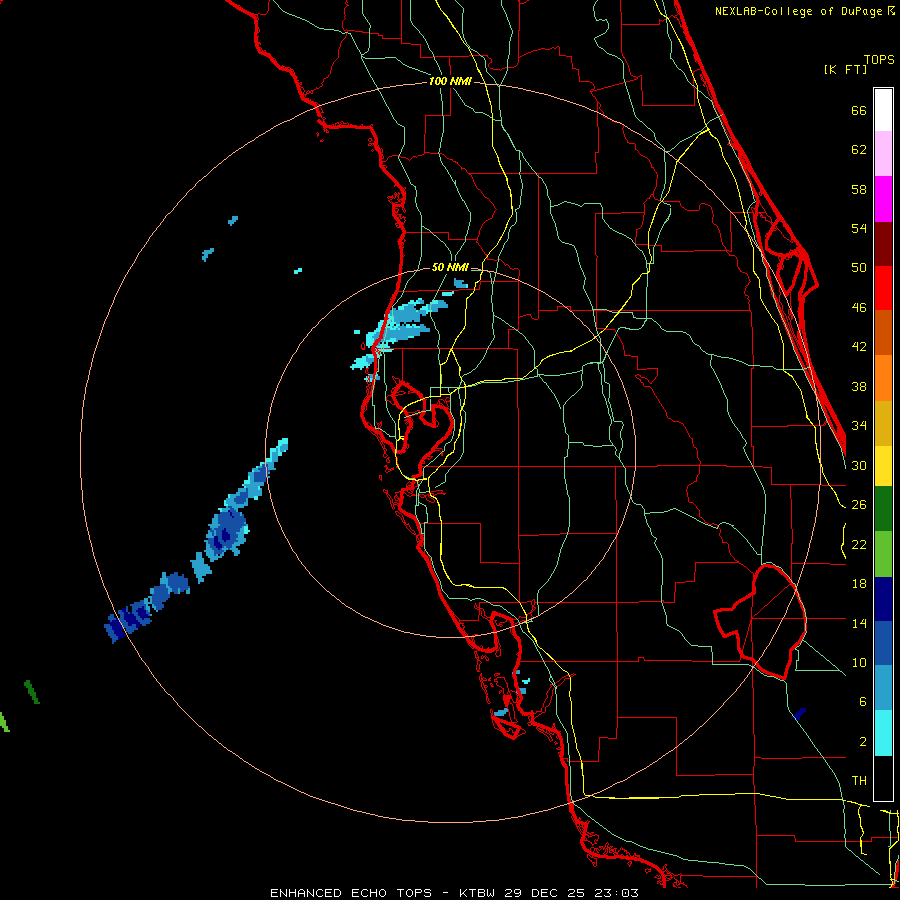
Task: Click the yellow 30 kft legend swatch
Action: point(883,465)
